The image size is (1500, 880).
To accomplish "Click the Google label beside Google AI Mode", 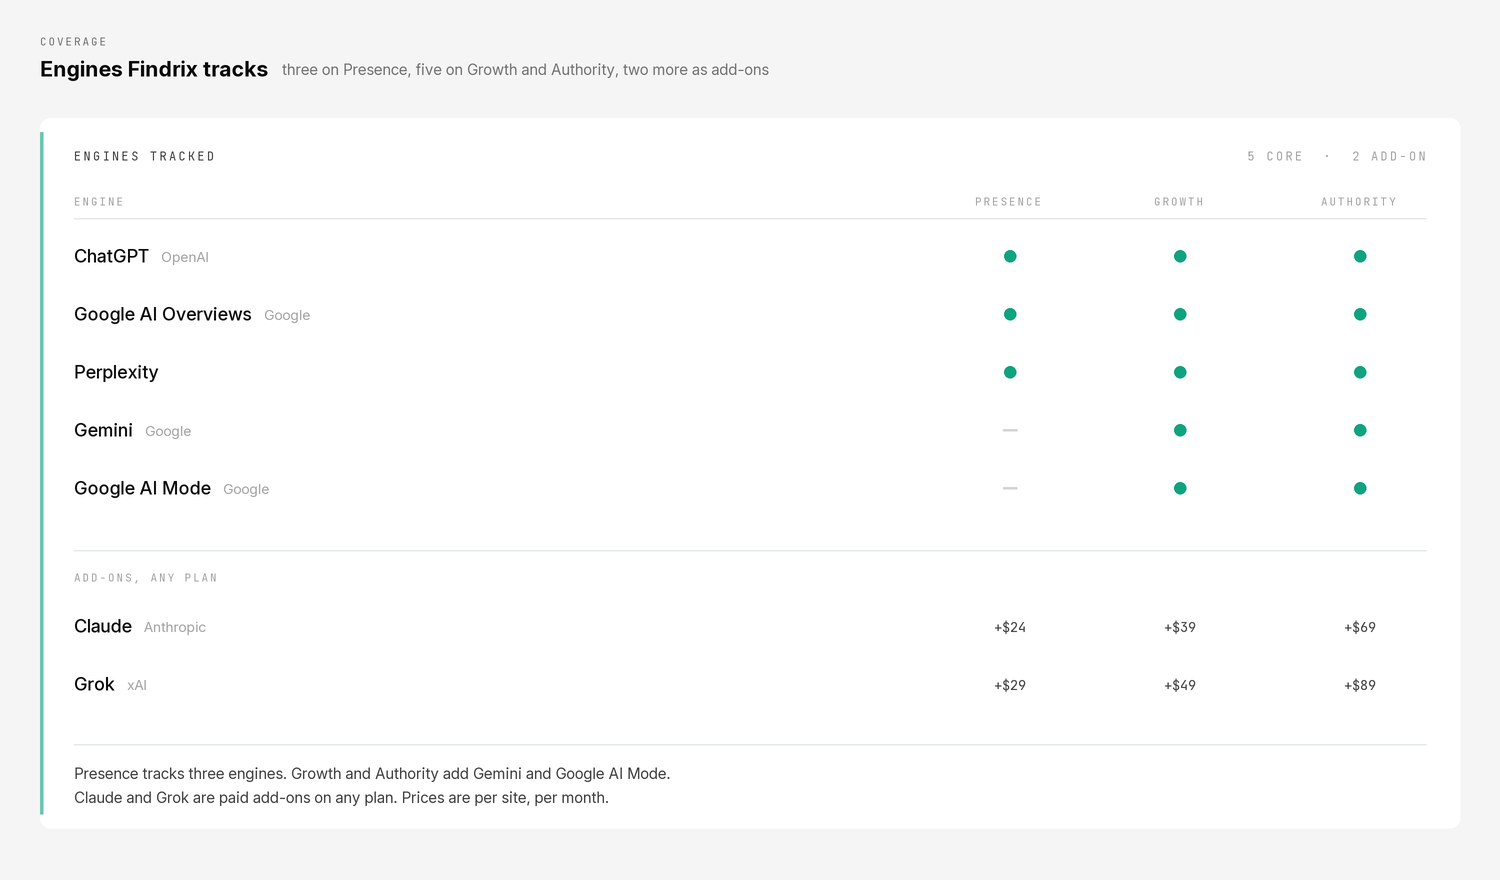I will 246,489.
